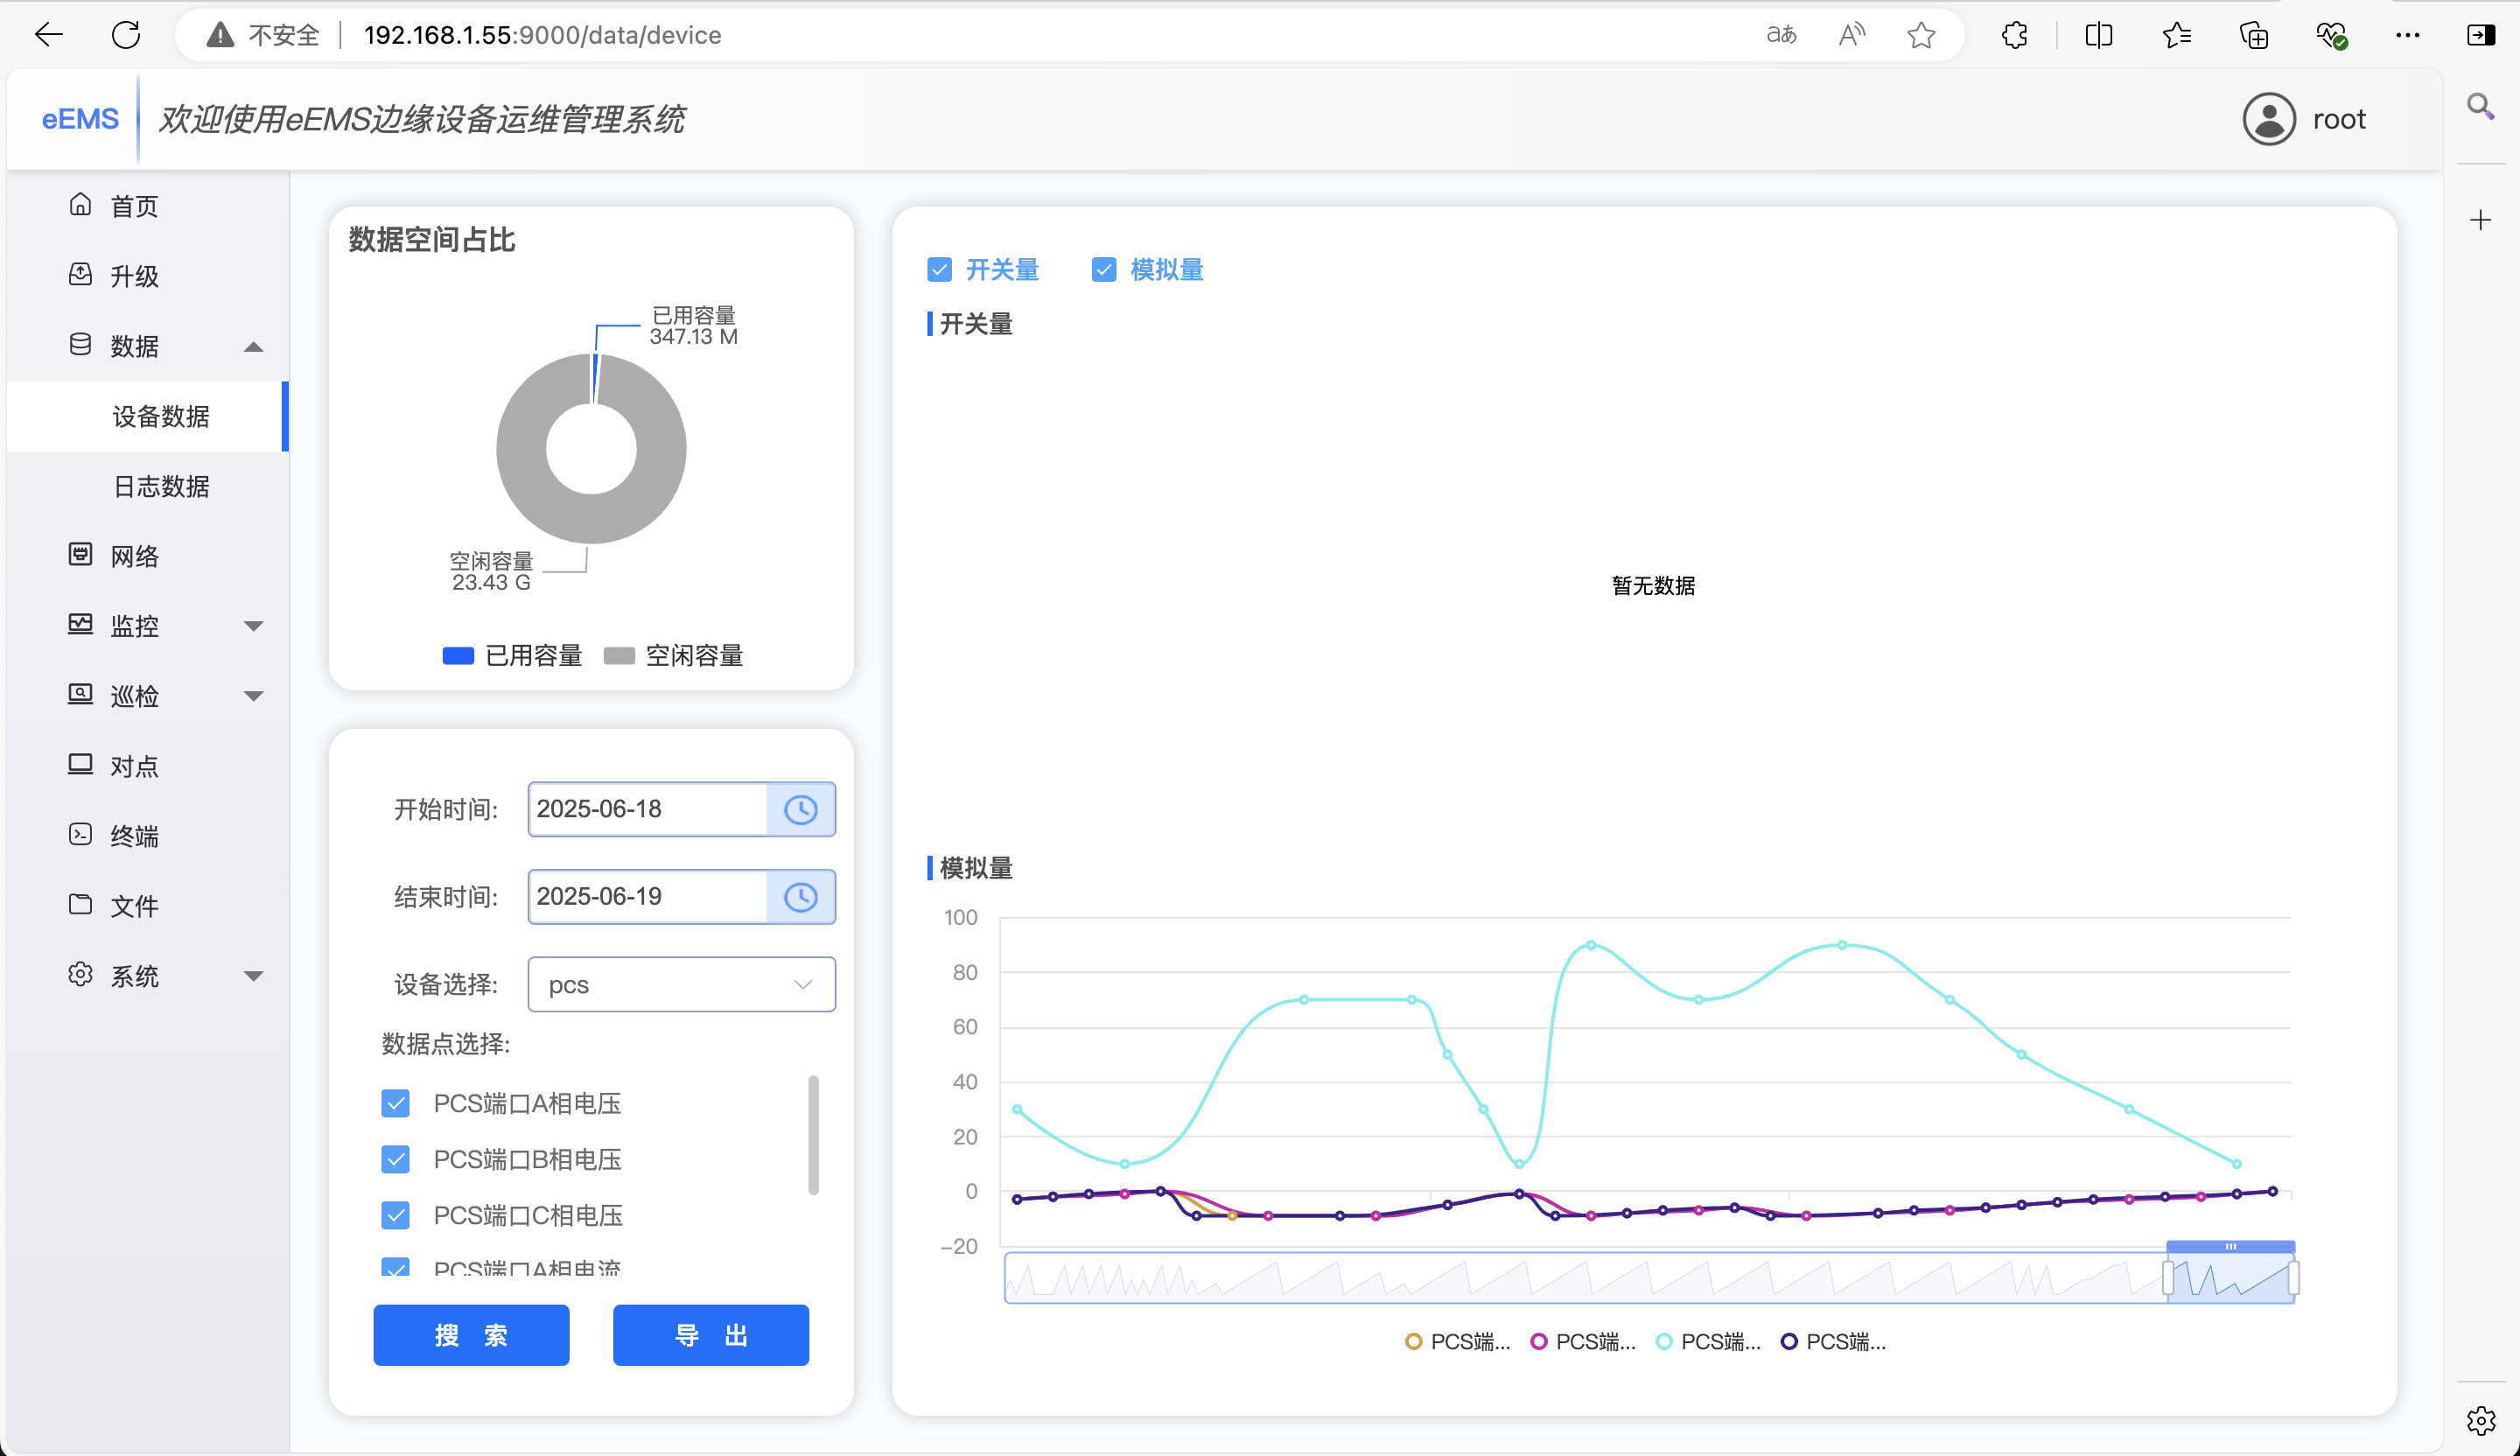Open the 升级 menu item

(x=148, y=275)
